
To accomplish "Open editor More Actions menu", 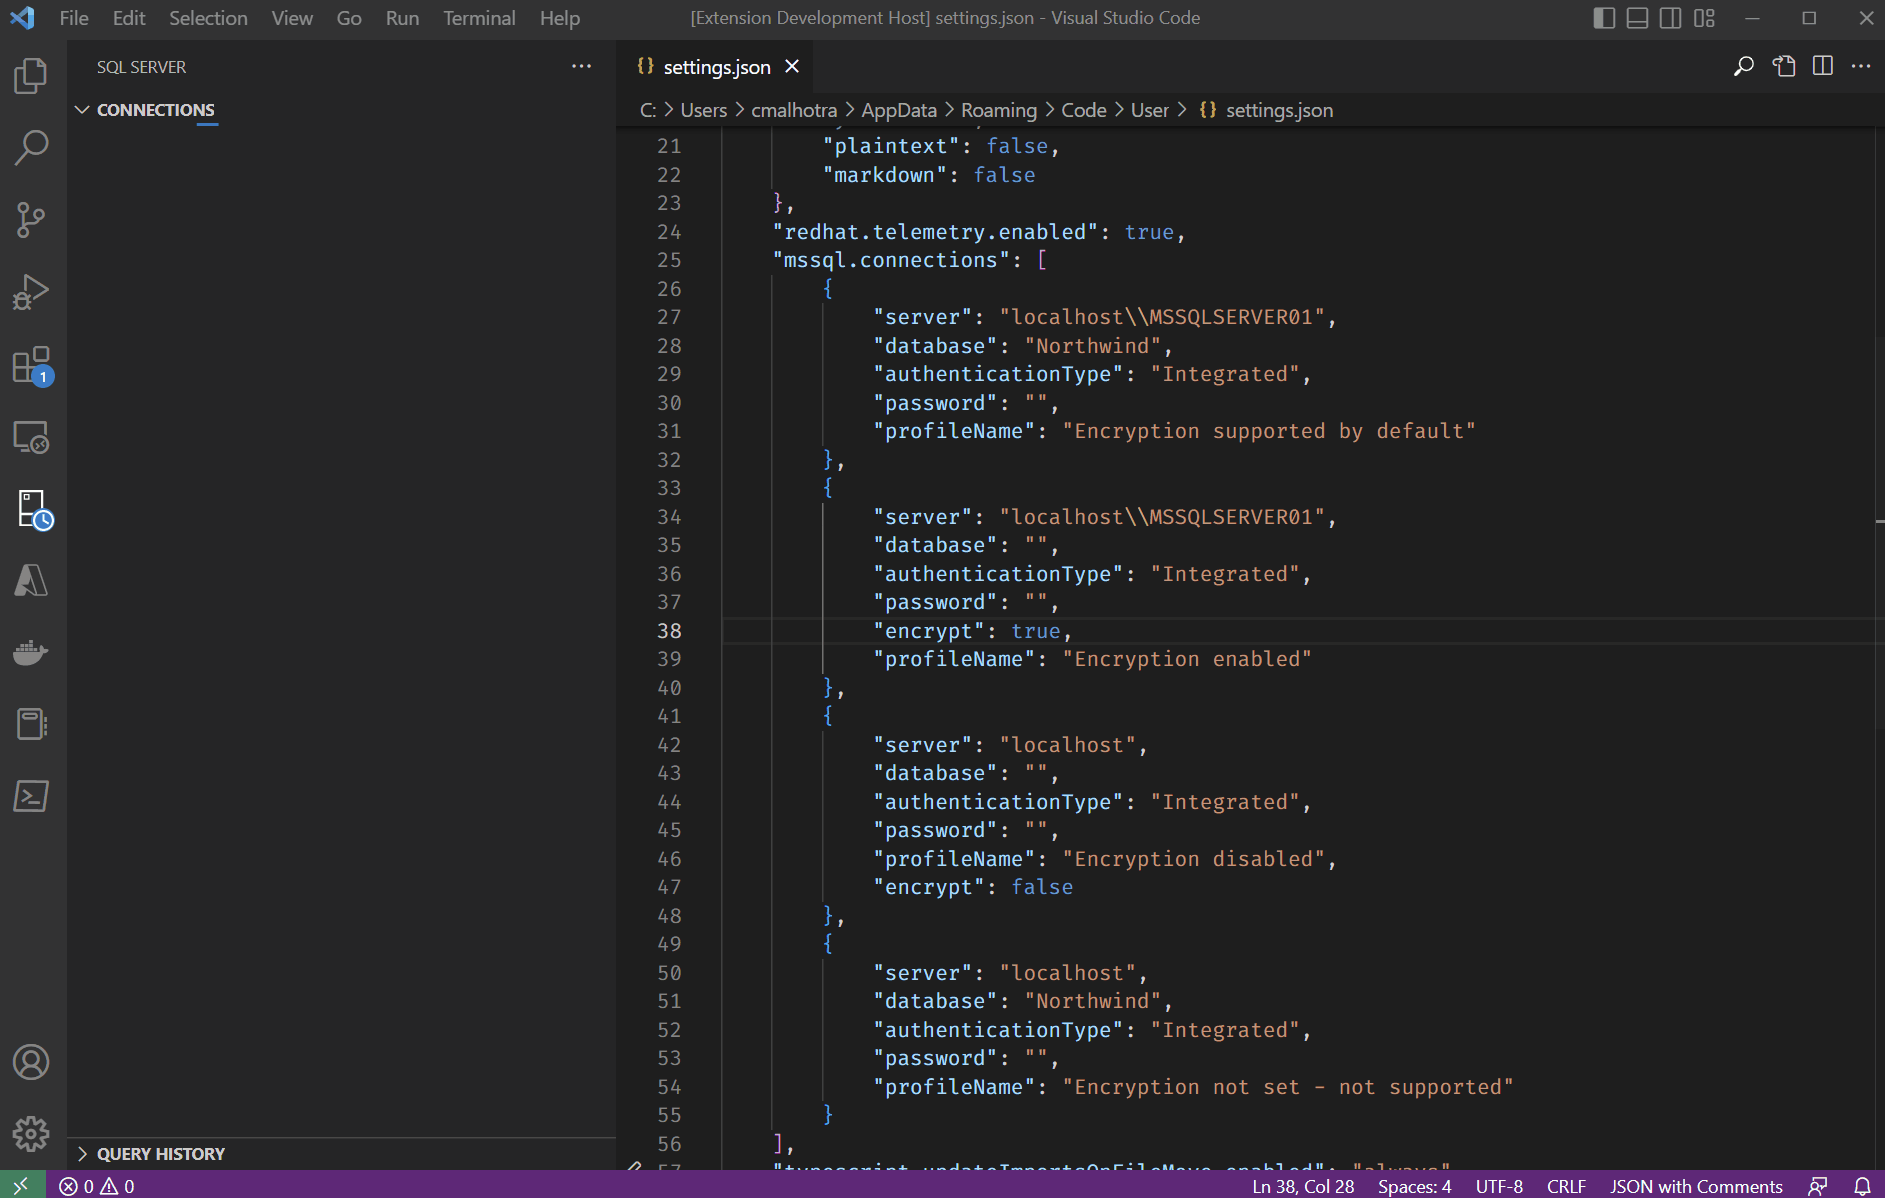I will coord(1861,66).
